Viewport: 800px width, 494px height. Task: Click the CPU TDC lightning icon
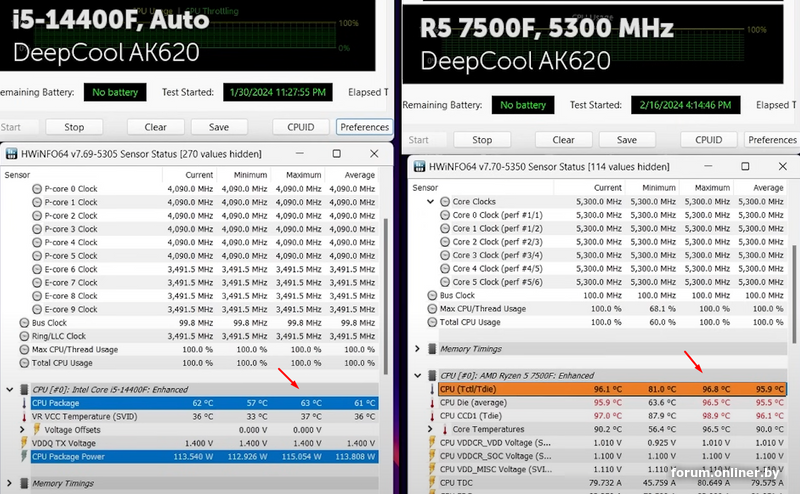[432, 483]
